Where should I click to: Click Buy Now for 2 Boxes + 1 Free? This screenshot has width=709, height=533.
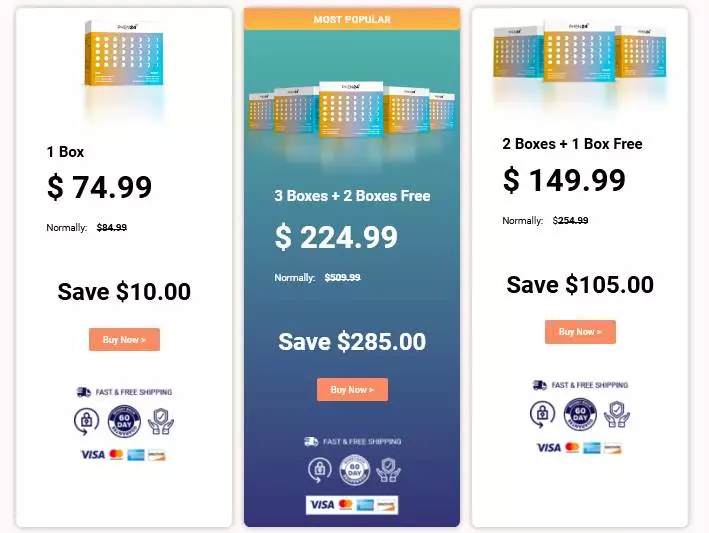click(580, 332)
